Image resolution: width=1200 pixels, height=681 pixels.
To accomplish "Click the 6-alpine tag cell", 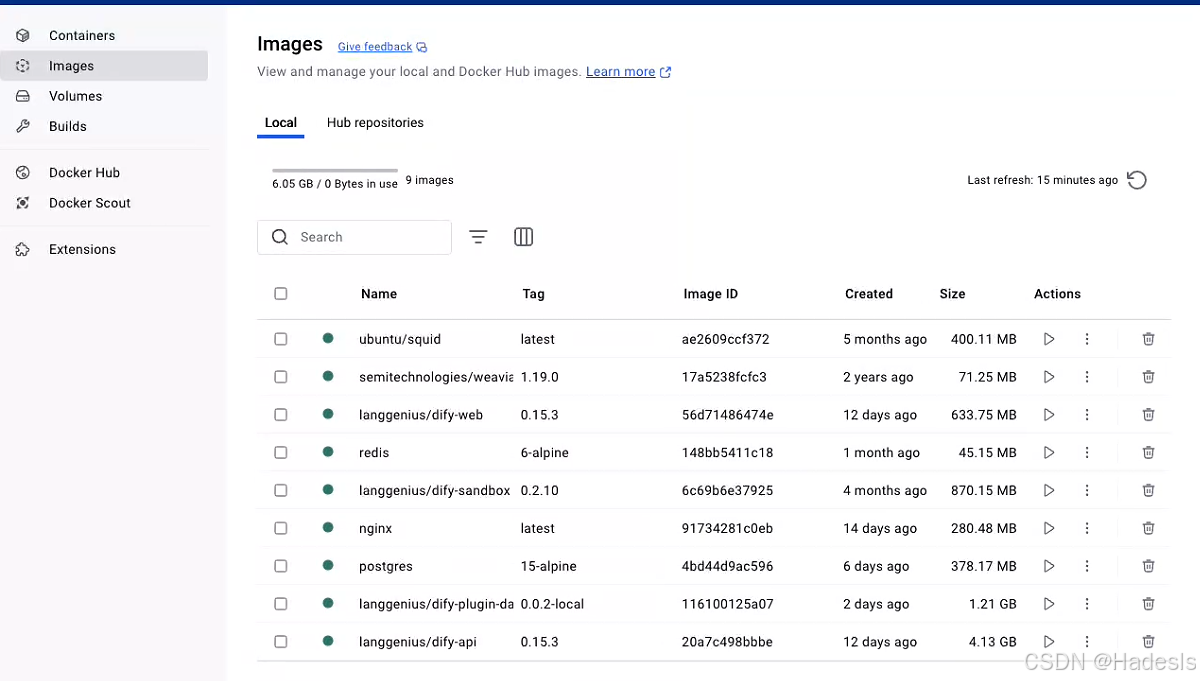I will click(x=545, y=453).
